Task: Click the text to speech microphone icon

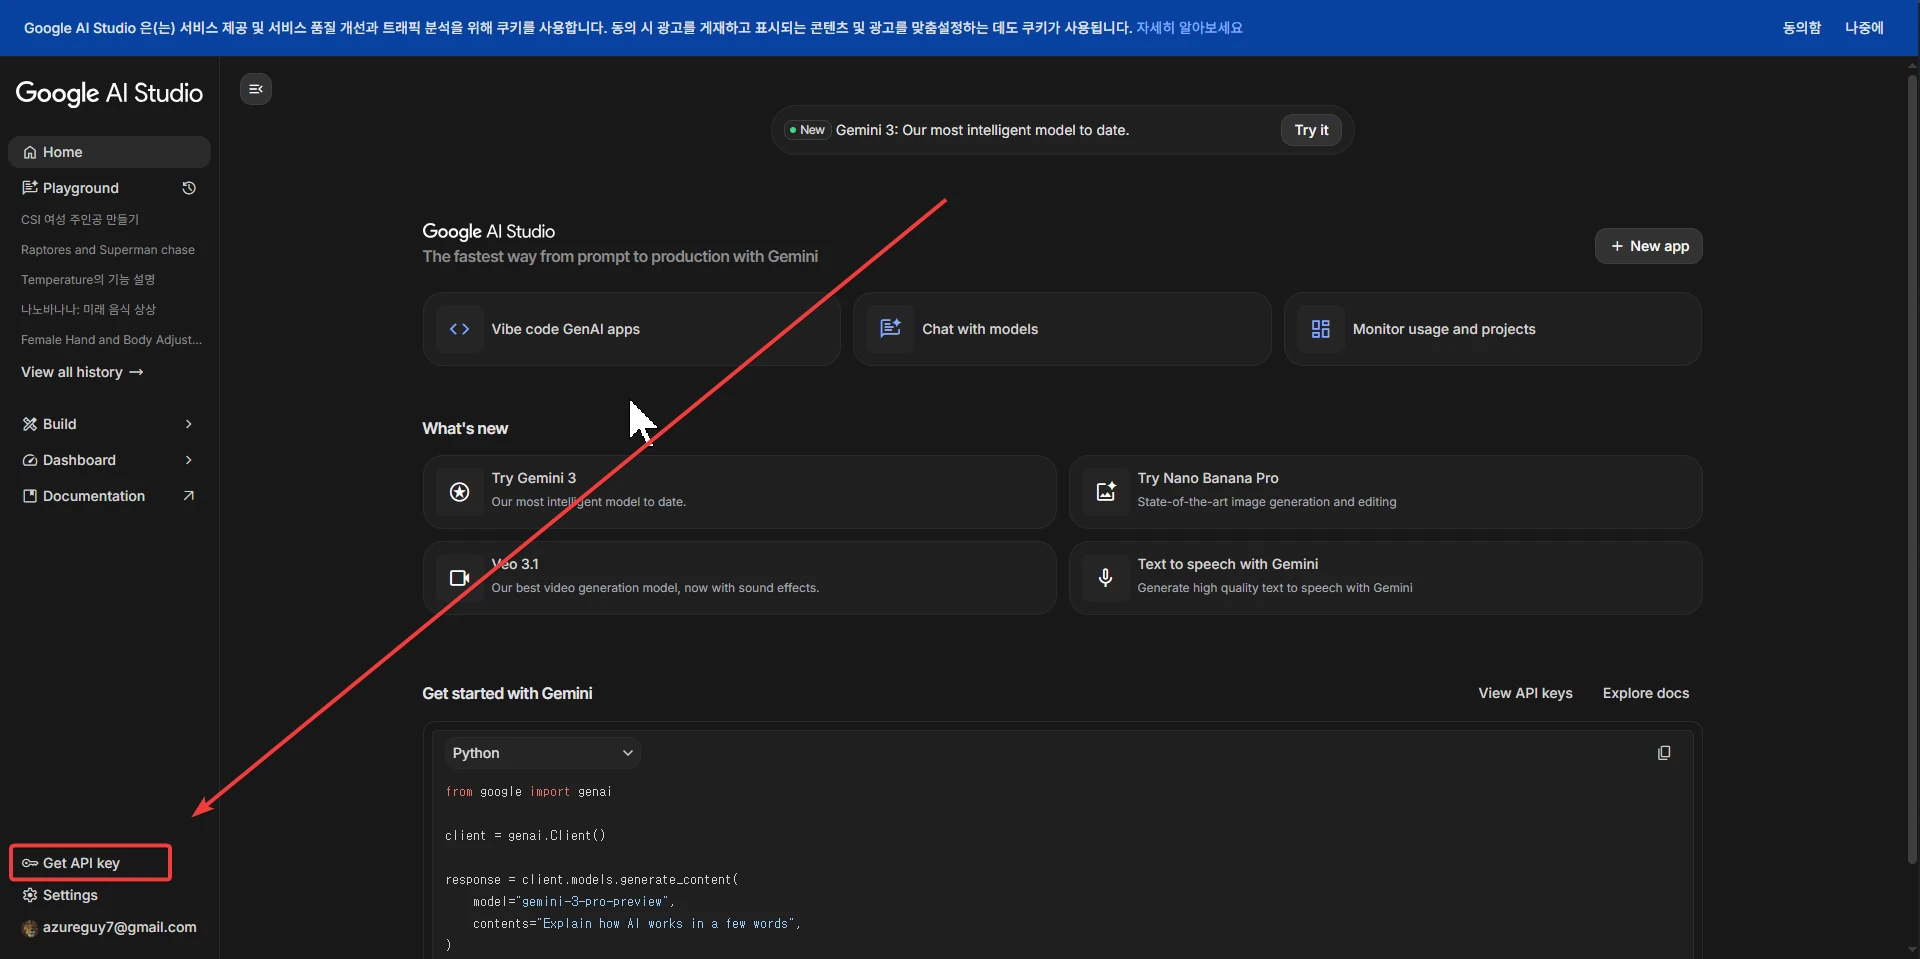Action: pyautogui.click(x=1106, y=578)
